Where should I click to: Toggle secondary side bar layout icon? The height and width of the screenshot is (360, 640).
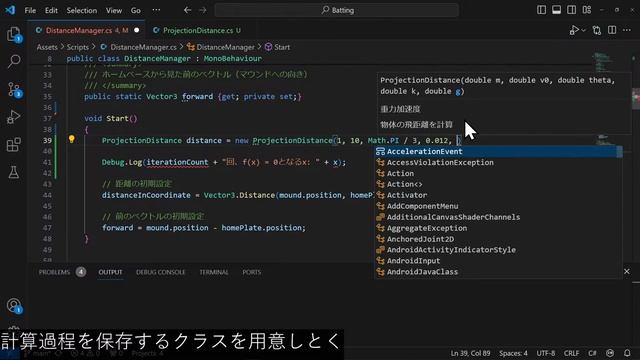[571, 10]
